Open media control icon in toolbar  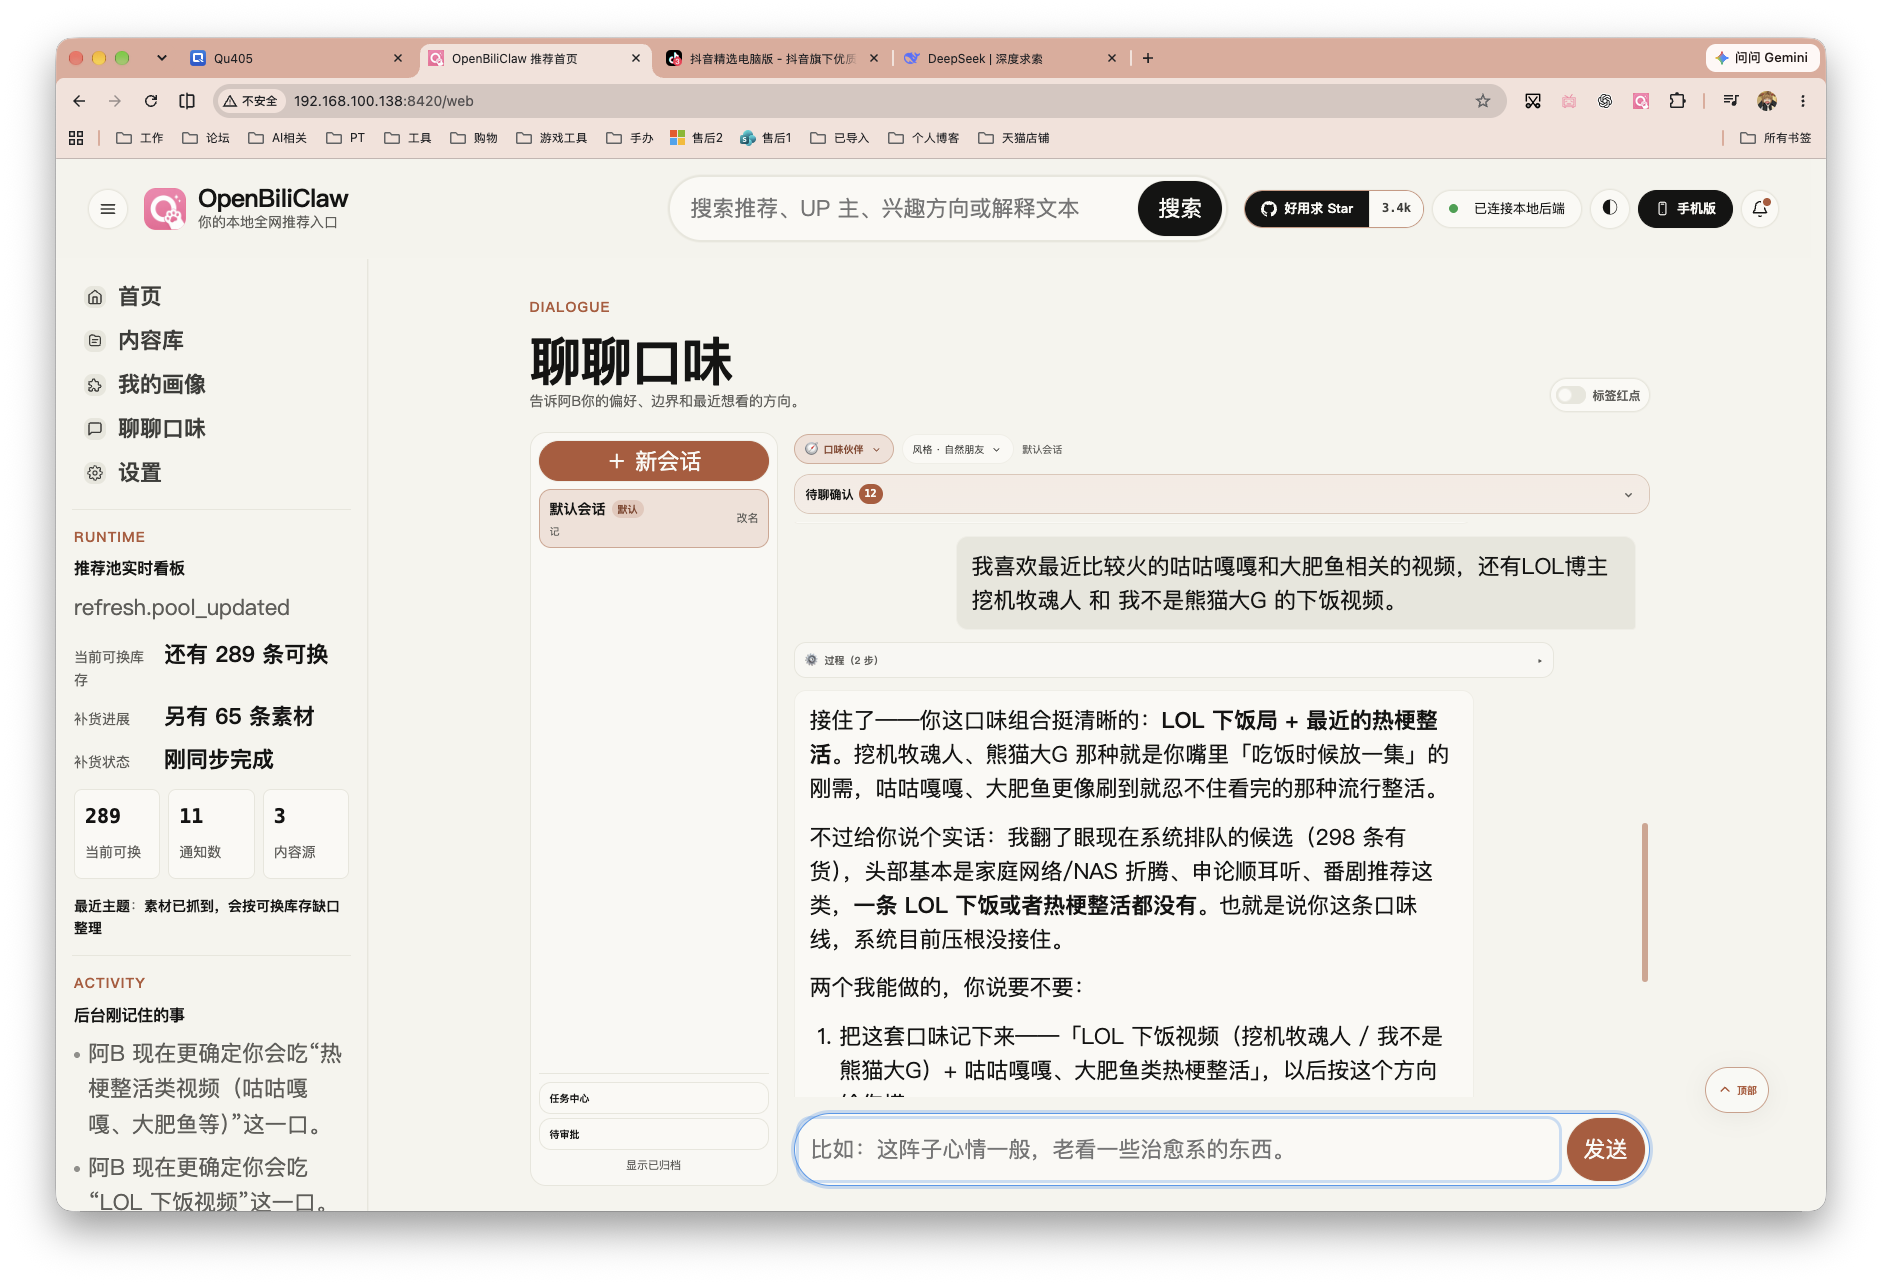click(1731, 101)
